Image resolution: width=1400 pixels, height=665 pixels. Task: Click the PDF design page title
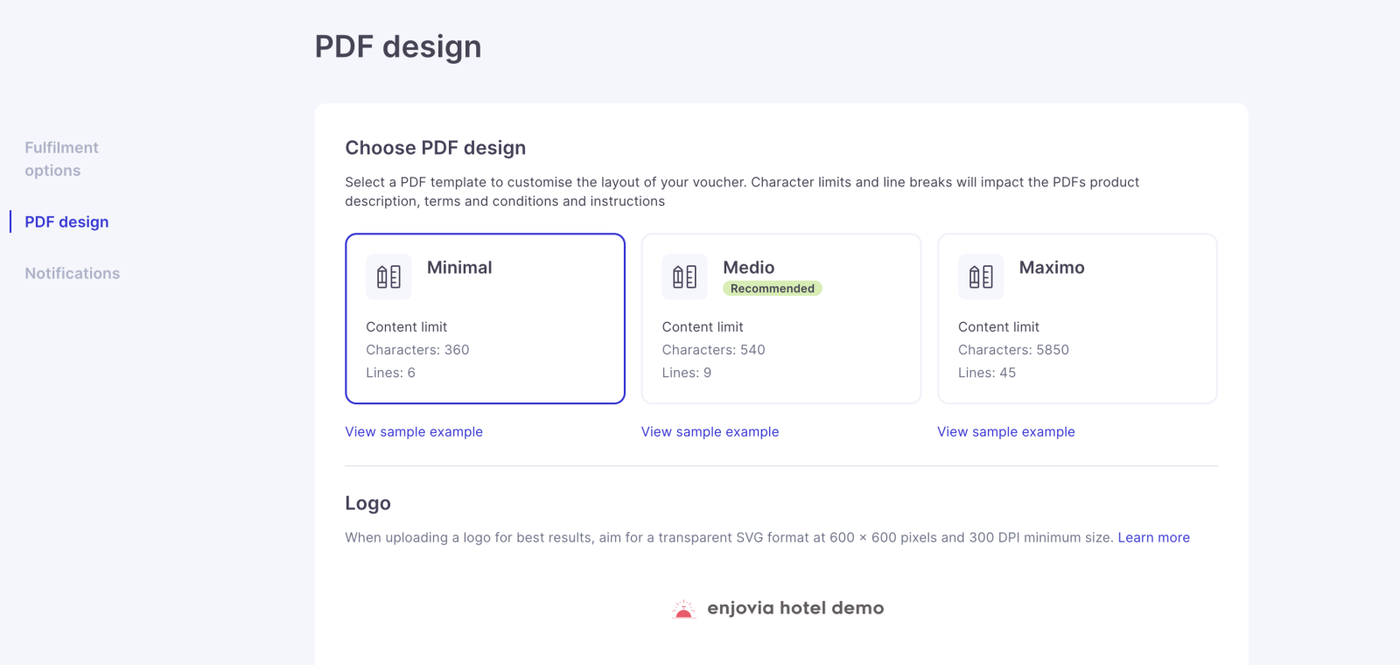tap(398, 47)
